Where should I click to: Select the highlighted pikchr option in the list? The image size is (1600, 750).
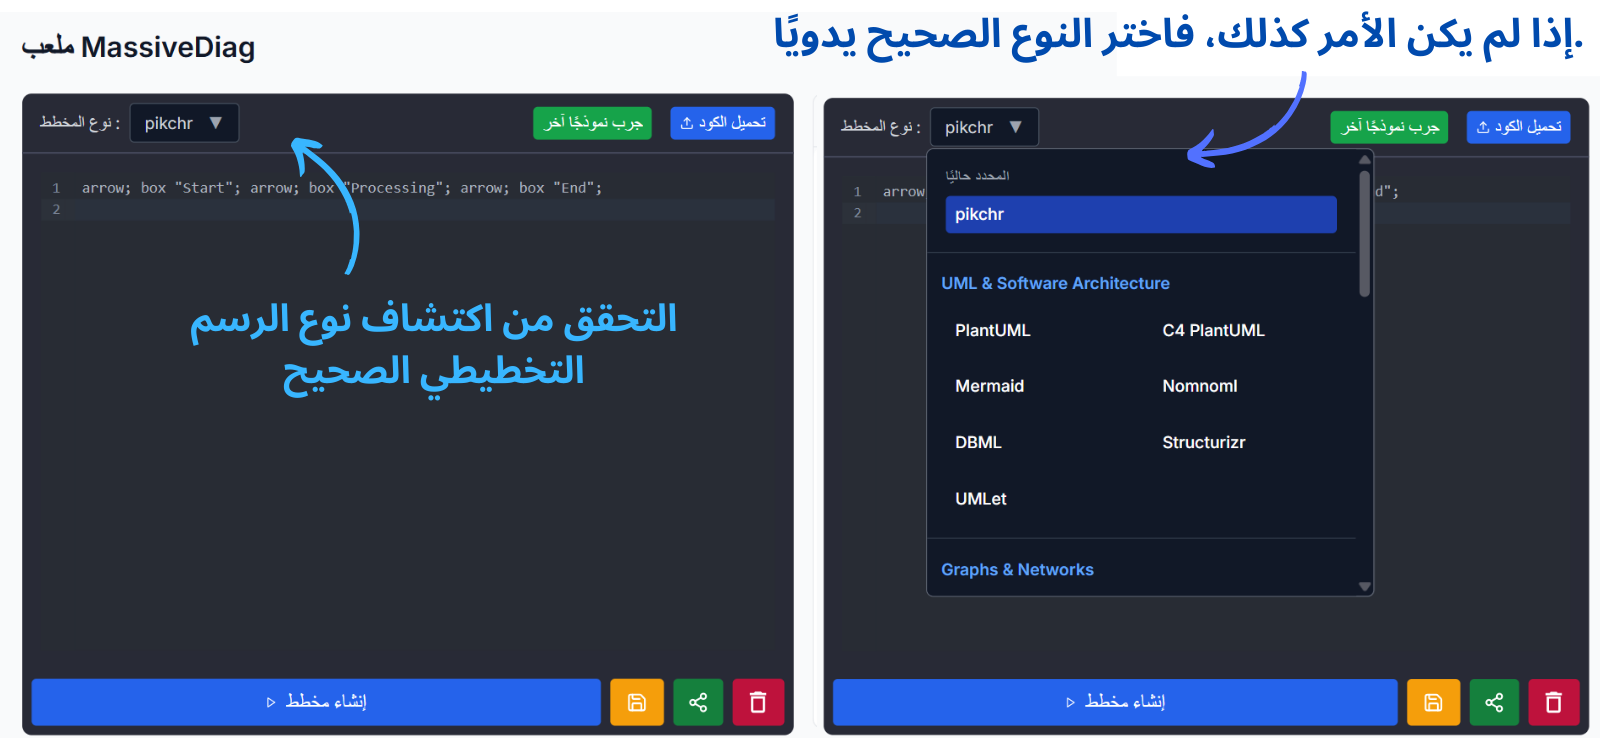(x=1141, y=214)
